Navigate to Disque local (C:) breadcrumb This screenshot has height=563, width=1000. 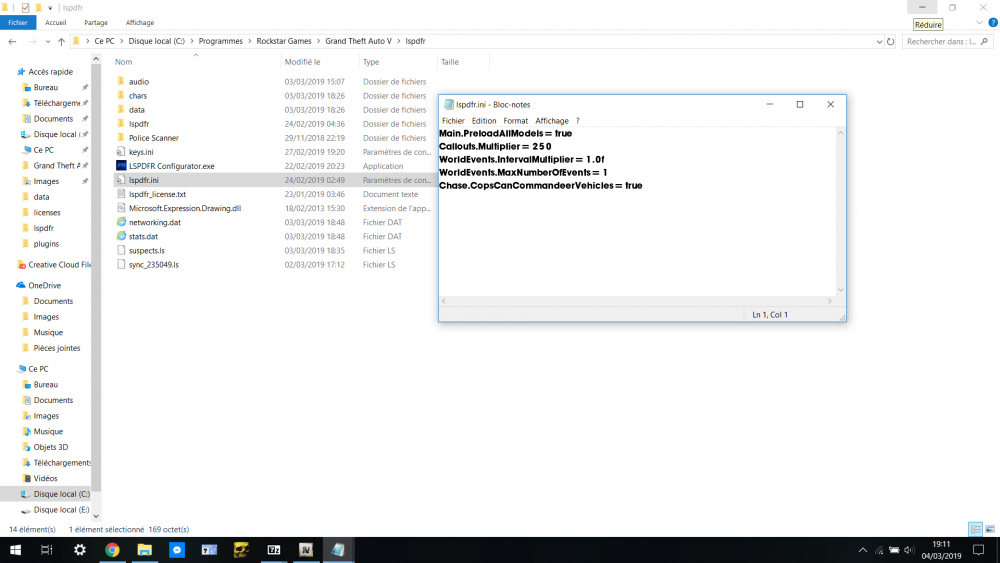tap(156, 41)
